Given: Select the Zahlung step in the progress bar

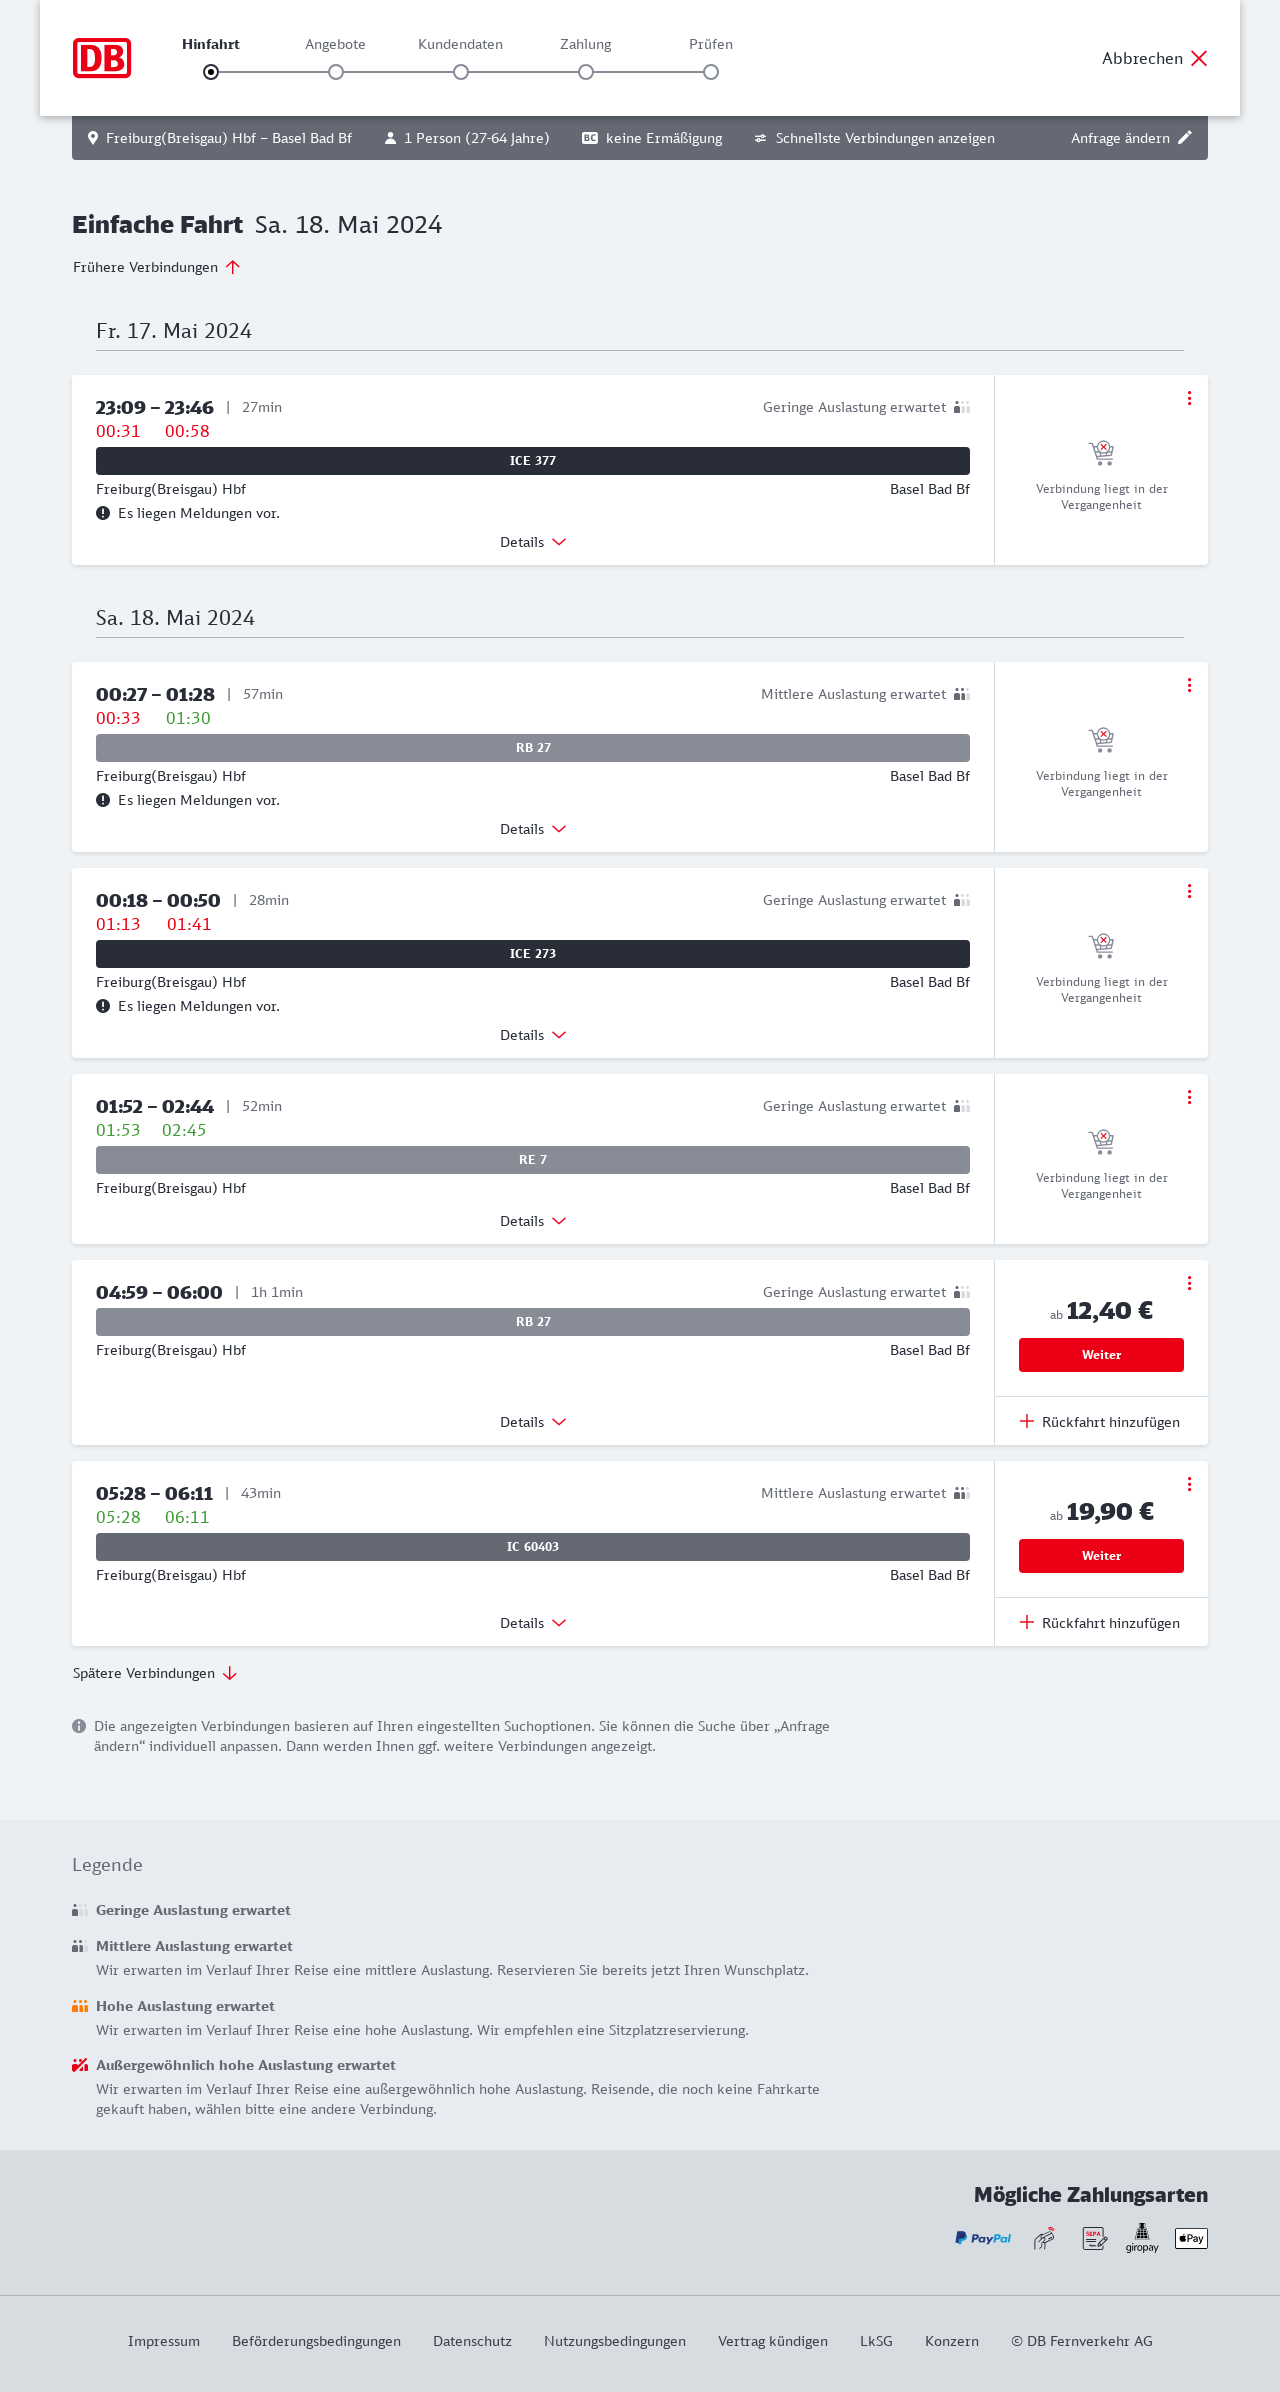Looking at the screenshot, I should (586, 72).
